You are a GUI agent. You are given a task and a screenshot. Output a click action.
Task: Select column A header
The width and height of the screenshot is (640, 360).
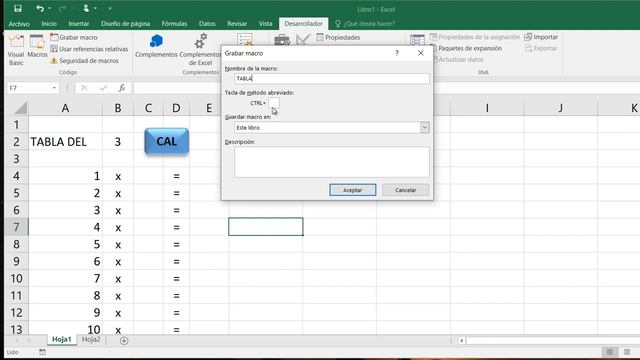65,108
